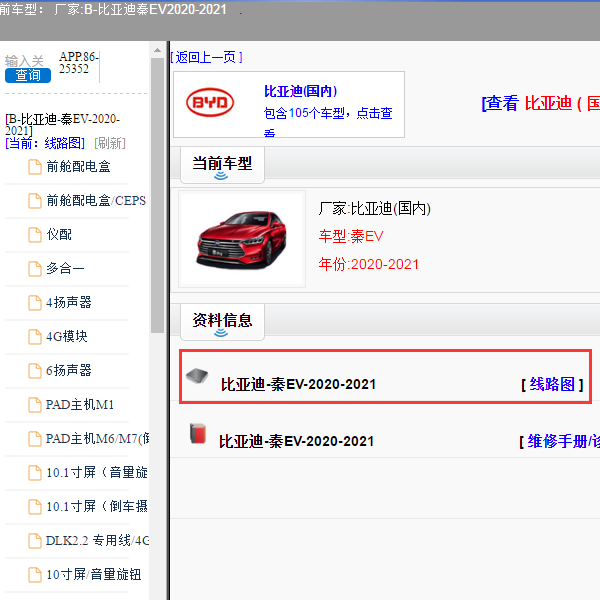This screenshot has width=600, height=600.
Task: Click file icon beside 6扬声器
Action: [x=35, y=372]
